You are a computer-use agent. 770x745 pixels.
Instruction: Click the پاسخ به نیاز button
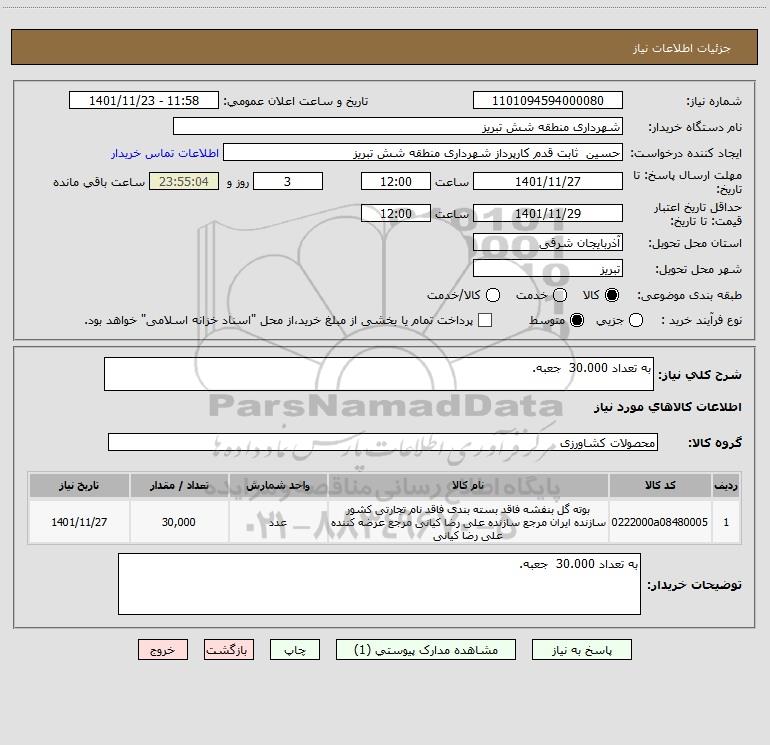pos(581,650)
